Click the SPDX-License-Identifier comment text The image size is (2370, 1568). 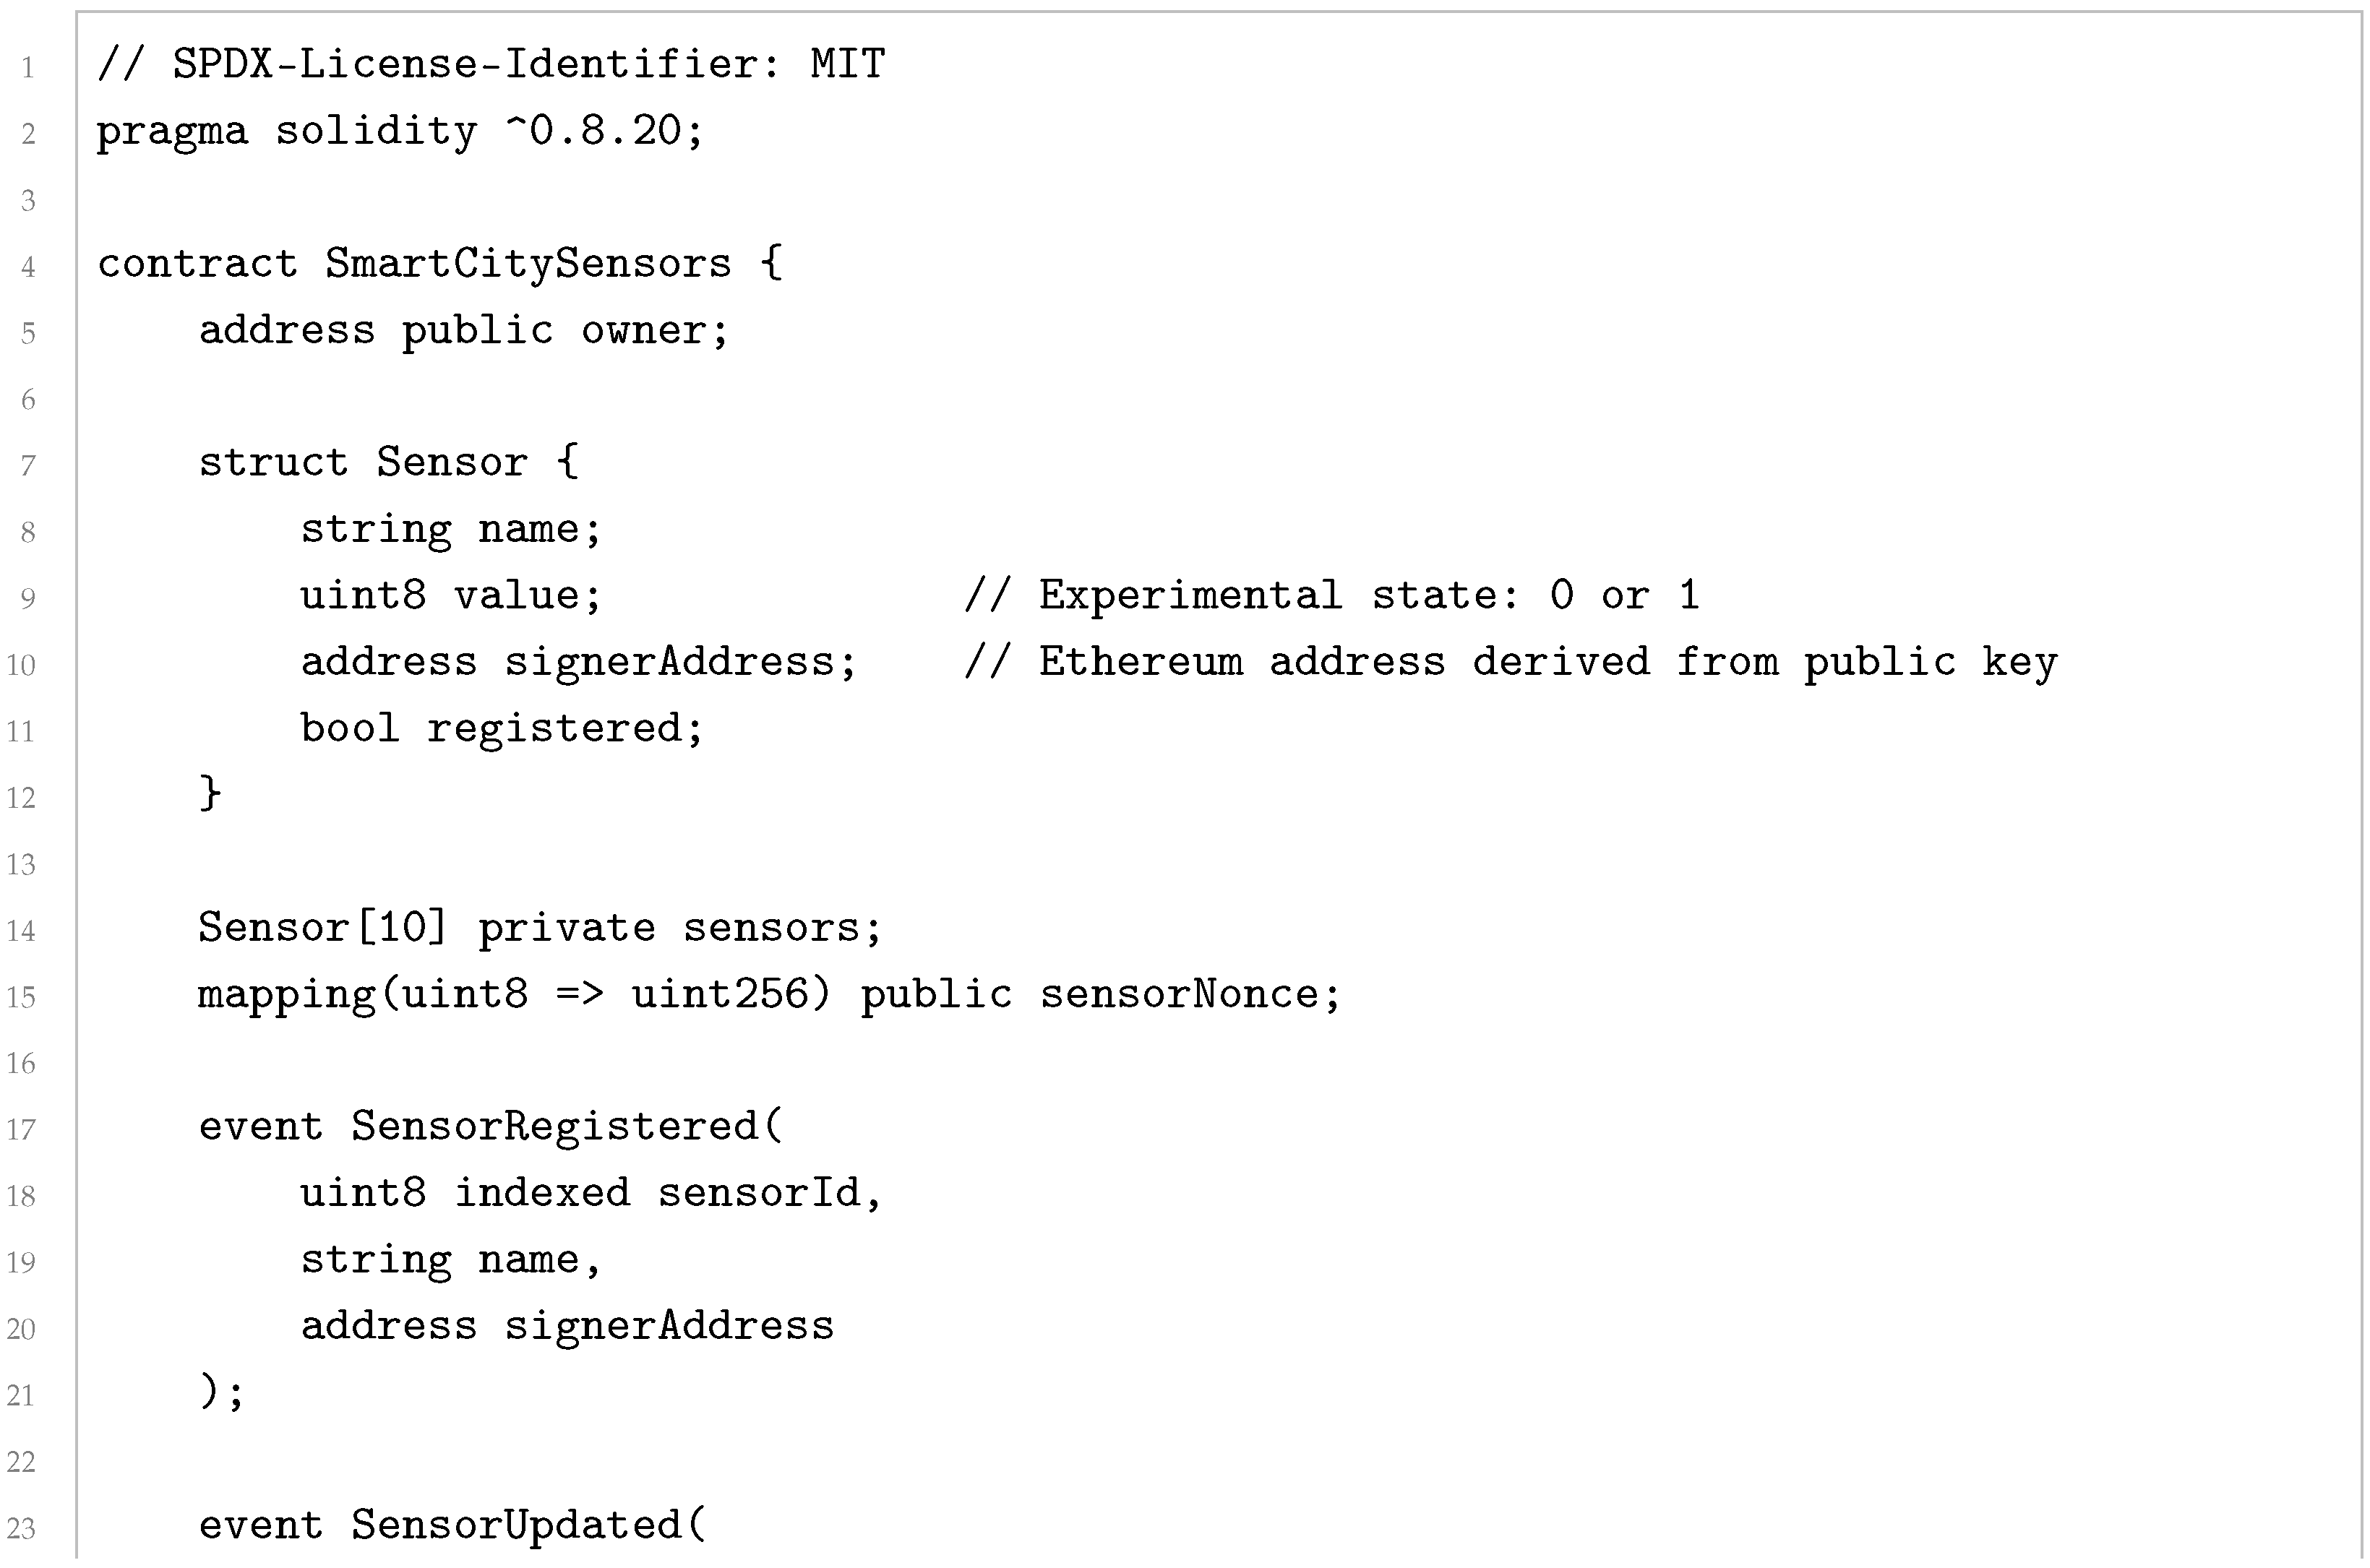[491, 64]
